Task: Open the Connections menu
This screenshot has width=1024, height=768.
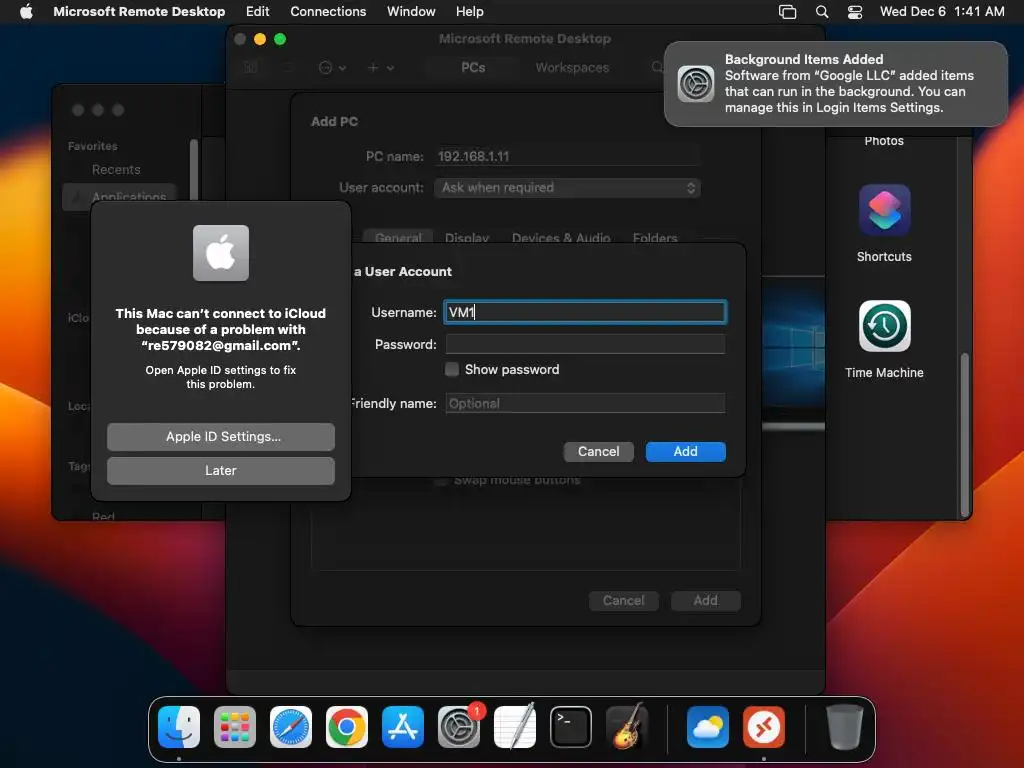Action: pyautogui.click(x=328, y=11)
